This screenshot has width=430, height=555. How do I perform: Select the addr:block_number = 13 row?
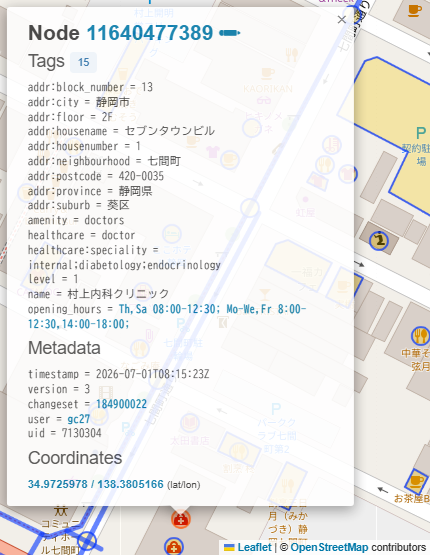(90, 87)
